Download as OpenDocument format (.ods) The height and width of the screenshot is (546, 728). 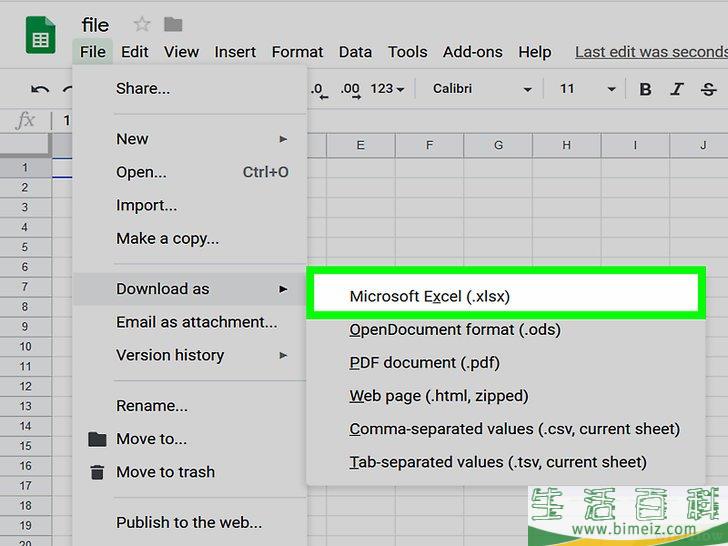tap(506, 330)
